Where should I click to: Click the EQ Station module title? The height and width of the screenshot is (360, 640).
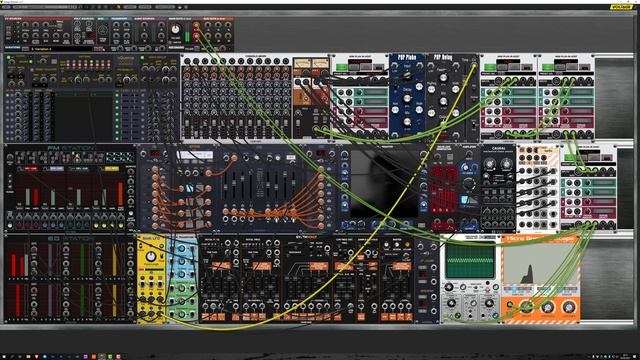coord(70,238)
